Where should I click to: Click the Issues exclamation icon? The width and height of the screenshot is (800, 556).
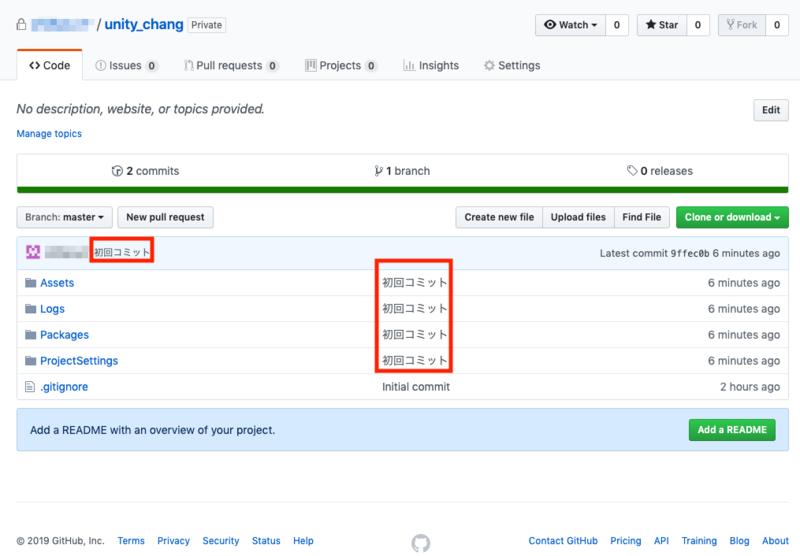pyautogui.click(x=101, y=65)
